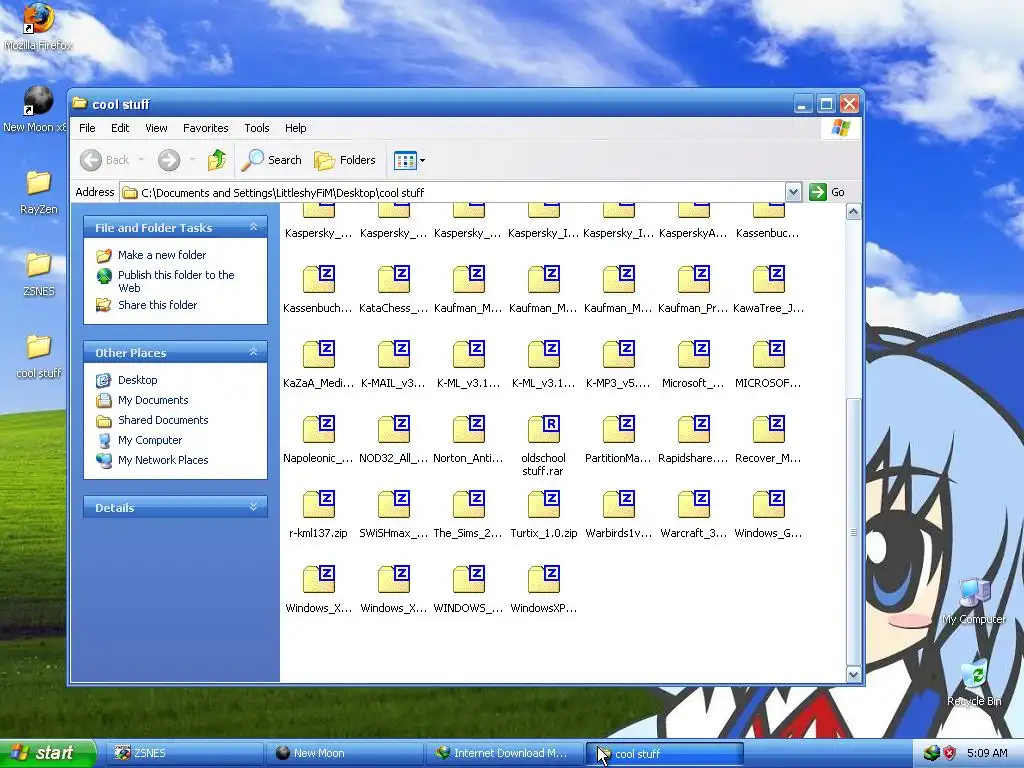Open Forward history dropdown arrow
The image size is (1024, 768).
[192, 160]
